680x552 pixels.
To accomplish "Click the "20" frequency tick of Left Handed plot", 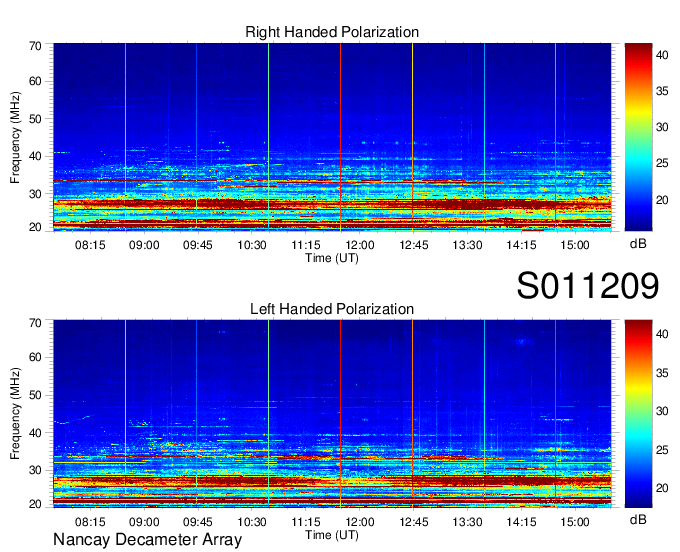I will point(35,504).
